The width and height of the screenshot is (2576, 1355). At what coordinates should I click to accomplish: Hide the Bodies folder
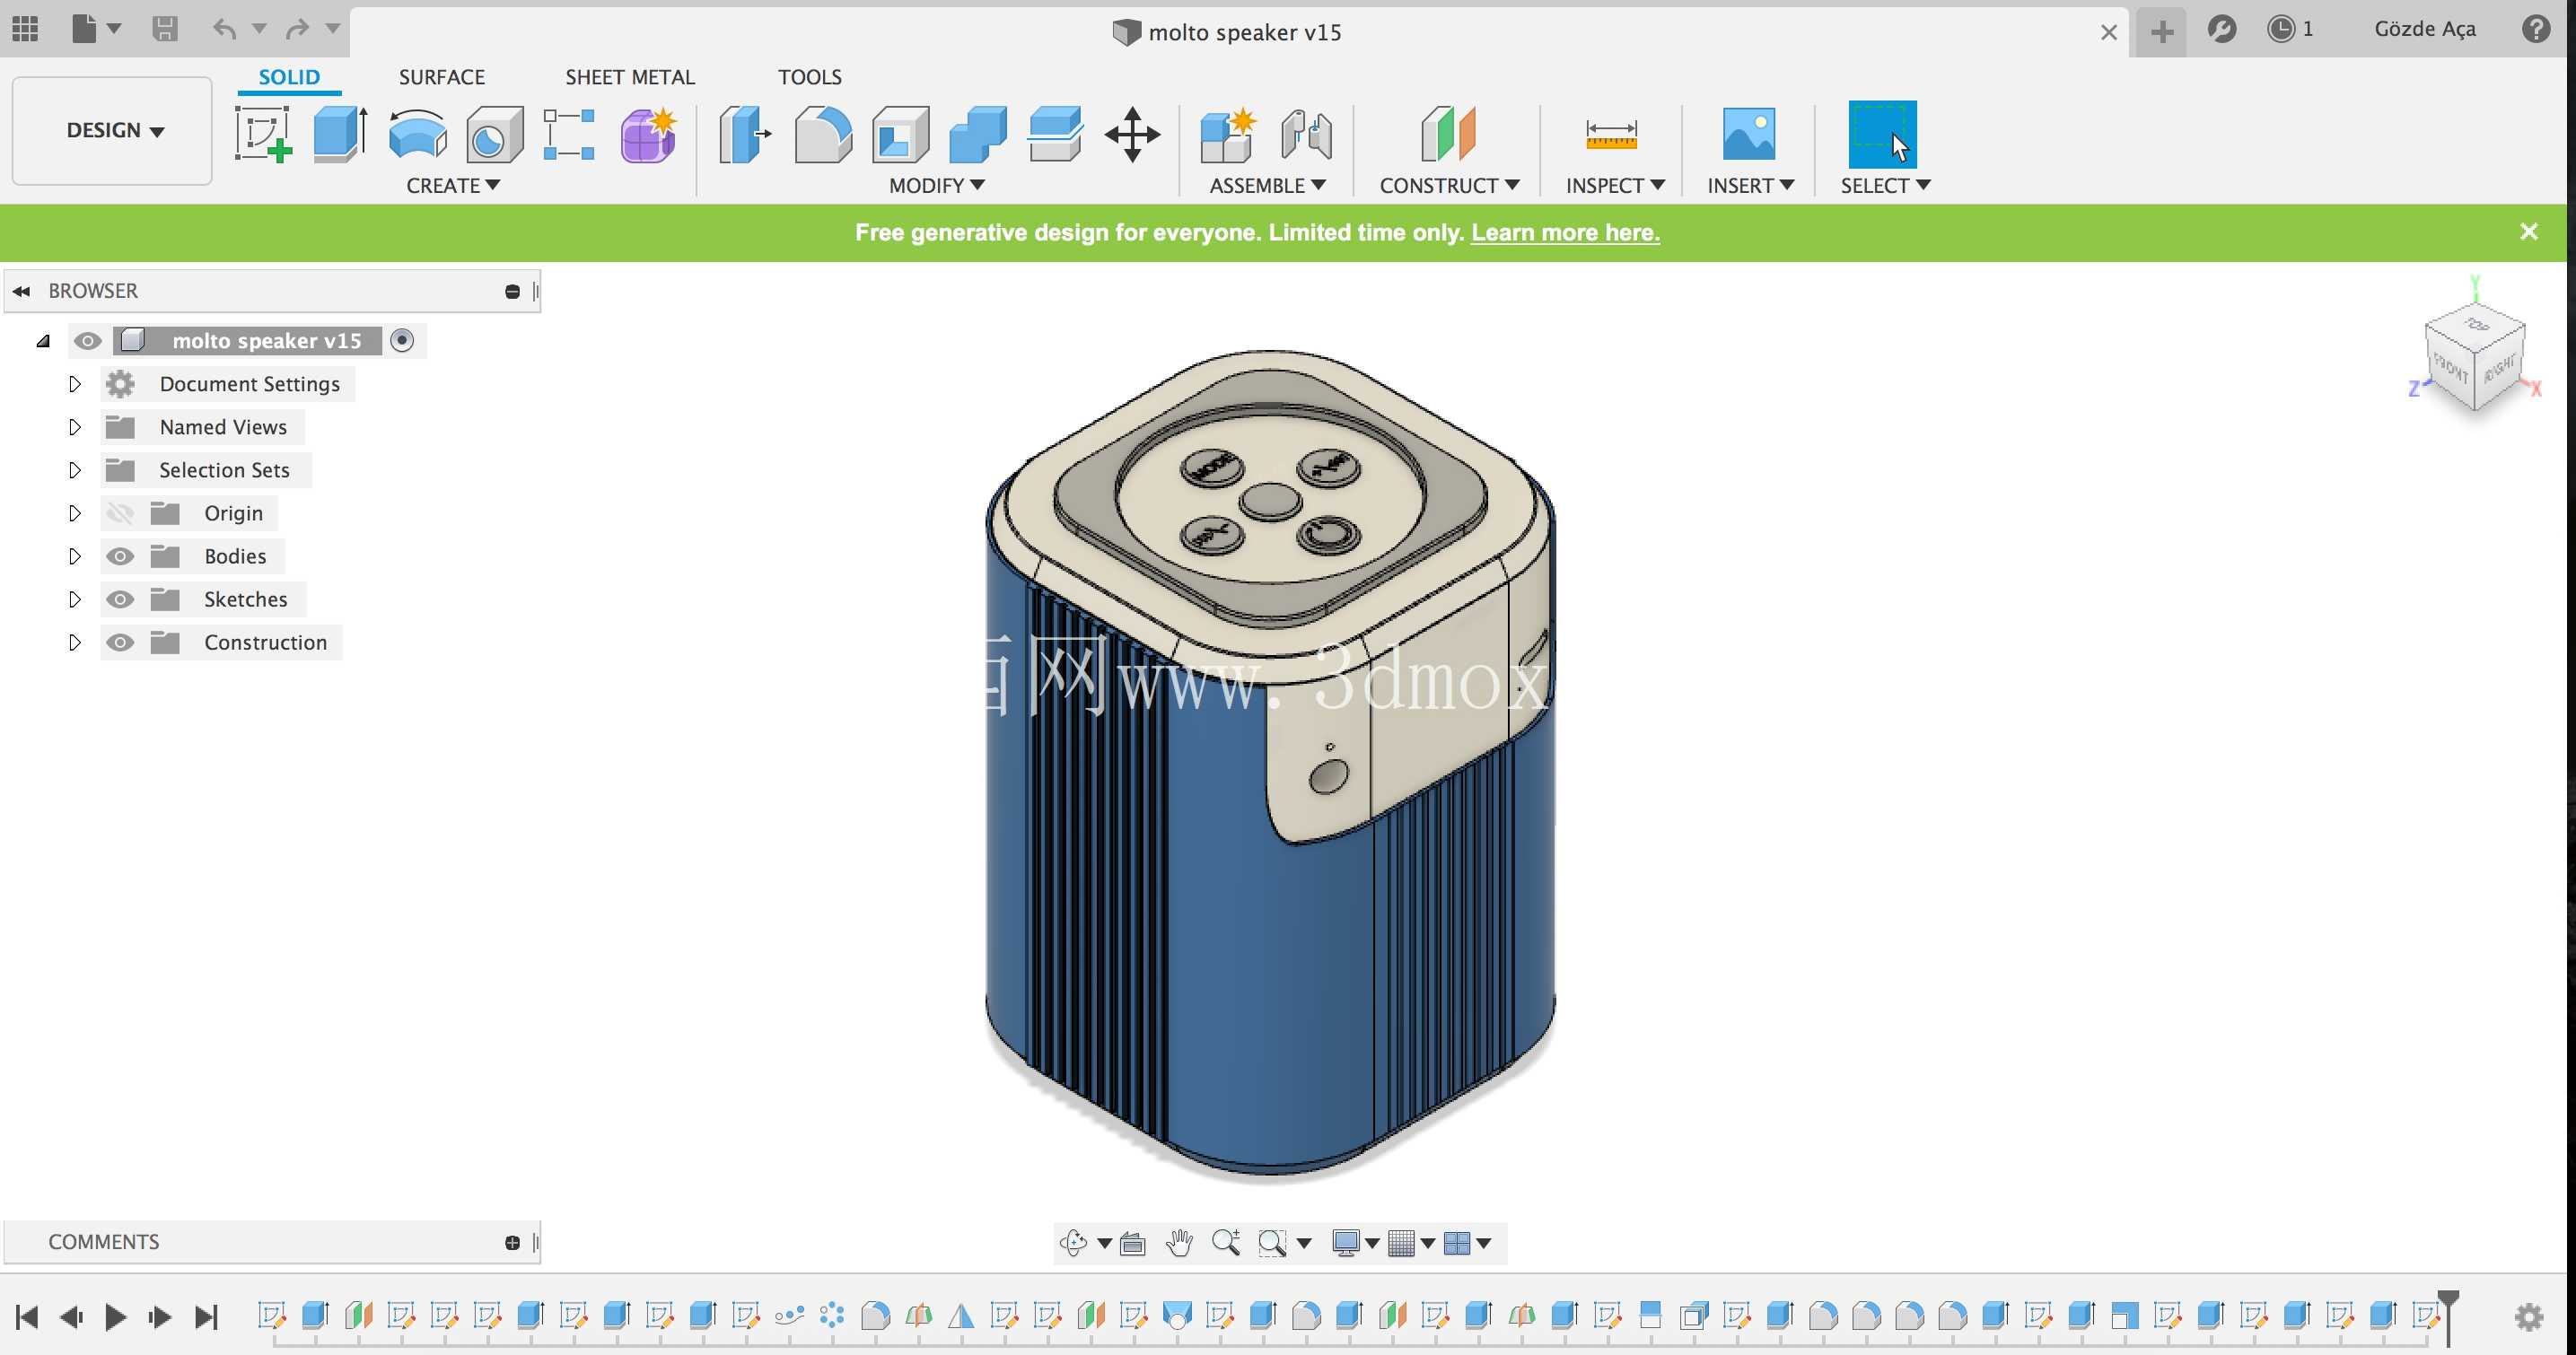point(120,556)
